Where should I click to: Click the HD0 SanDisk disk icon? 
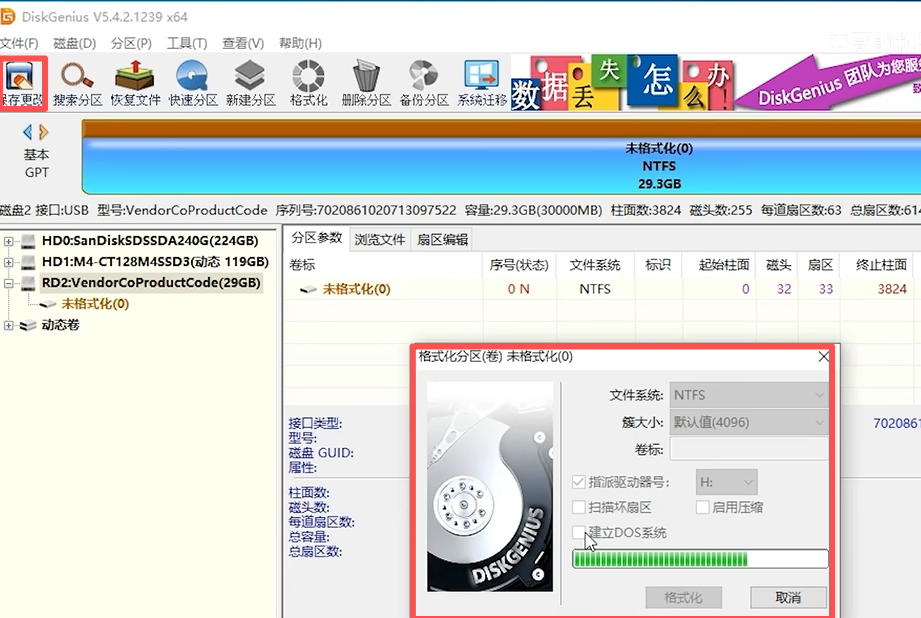pyautogui.click(x=28, y=241)
